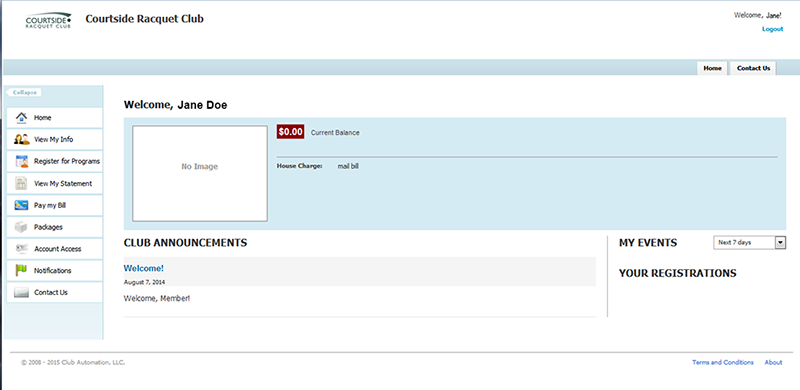The height and width of the screenshot is (390, 800).
Task: Open the Pay my Bill card icon
Action: pyautogui.click(x=21, y=205)
